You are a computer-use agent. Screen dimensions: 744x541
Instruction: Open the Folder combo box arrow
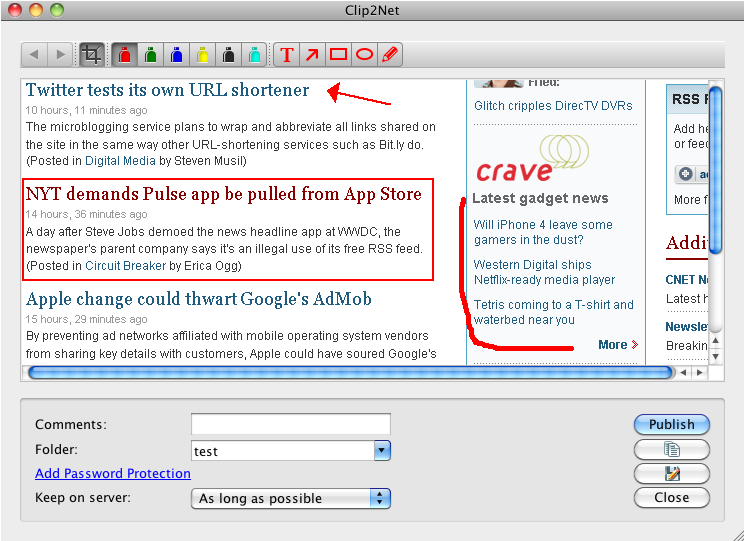point(382,450)
